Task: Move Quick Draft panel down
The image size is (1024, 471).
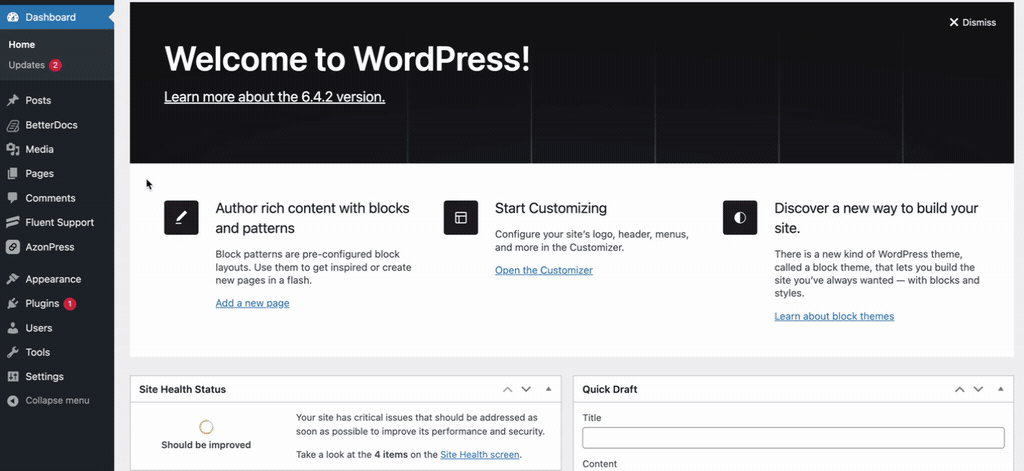Action: (978, 389)
